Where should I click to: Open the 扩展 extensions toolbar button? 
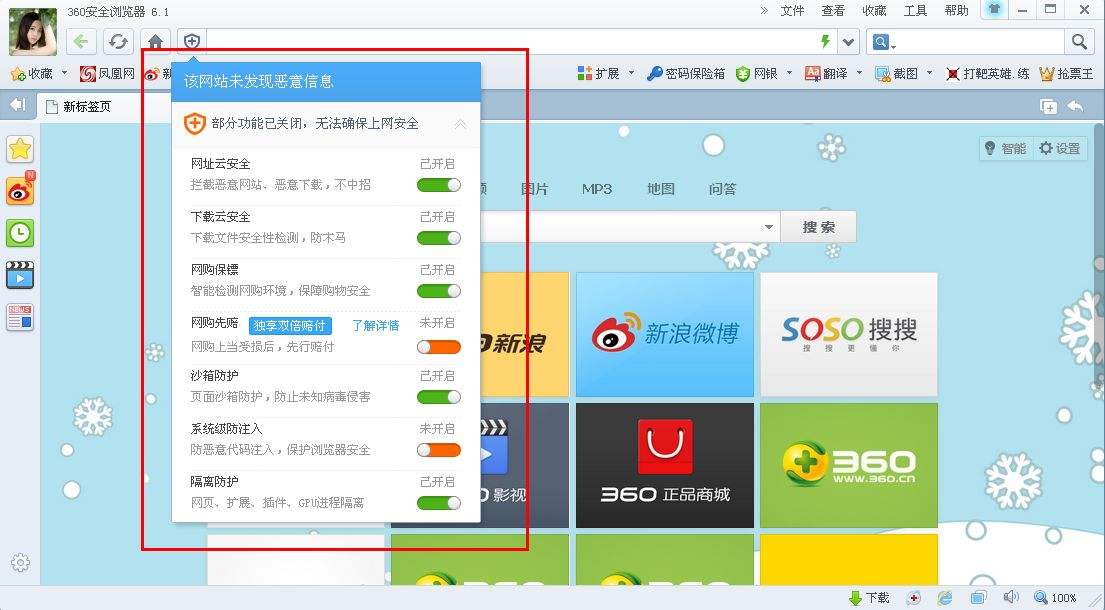598,73
